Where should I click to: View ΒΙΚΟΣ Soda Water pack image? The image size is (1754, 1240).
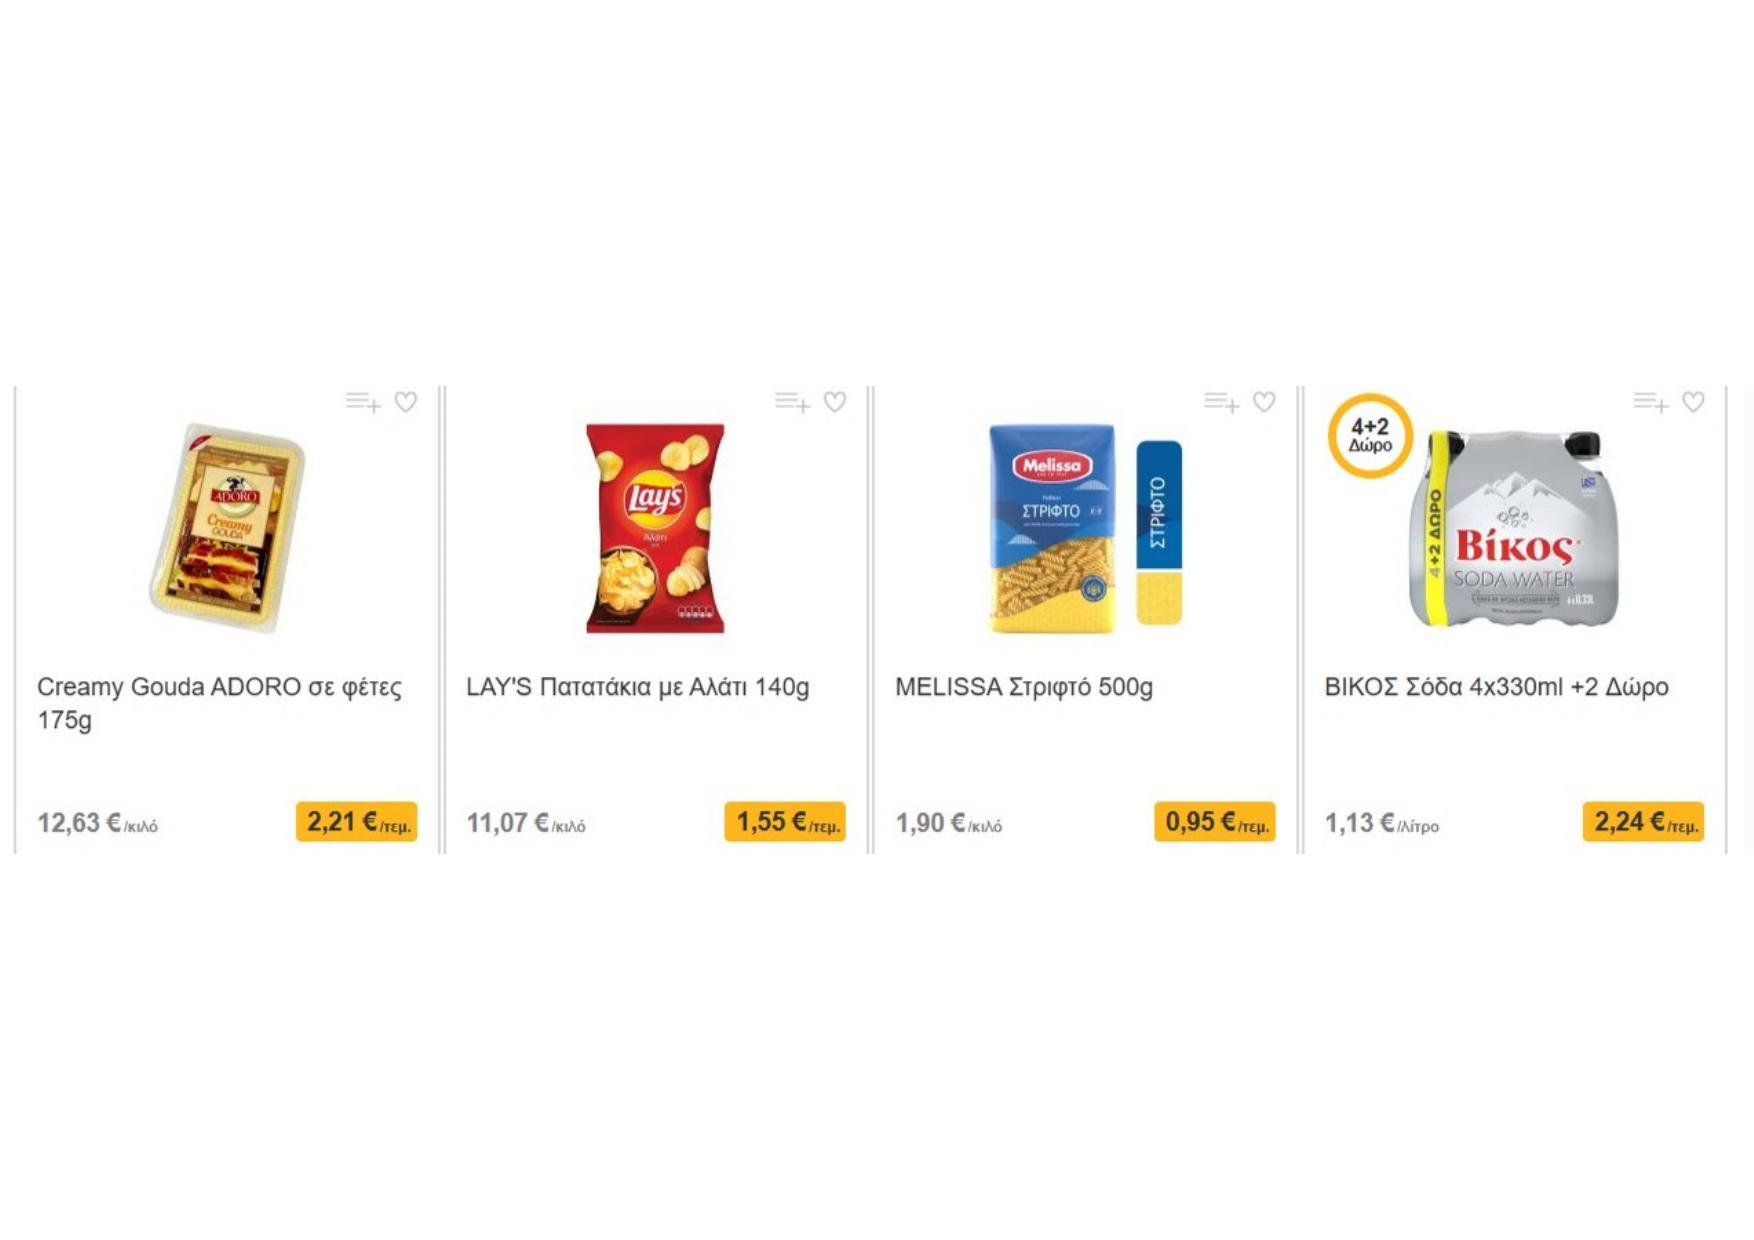1514,528
